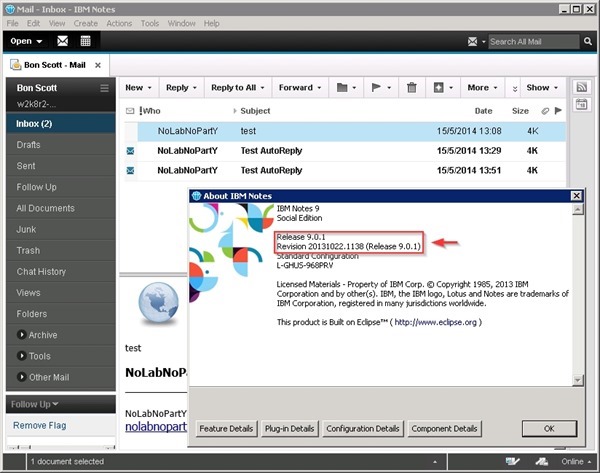The image size is (600, 473).
Task: Open the Calendar grid icon in top bar
Action: click(85, 41)
